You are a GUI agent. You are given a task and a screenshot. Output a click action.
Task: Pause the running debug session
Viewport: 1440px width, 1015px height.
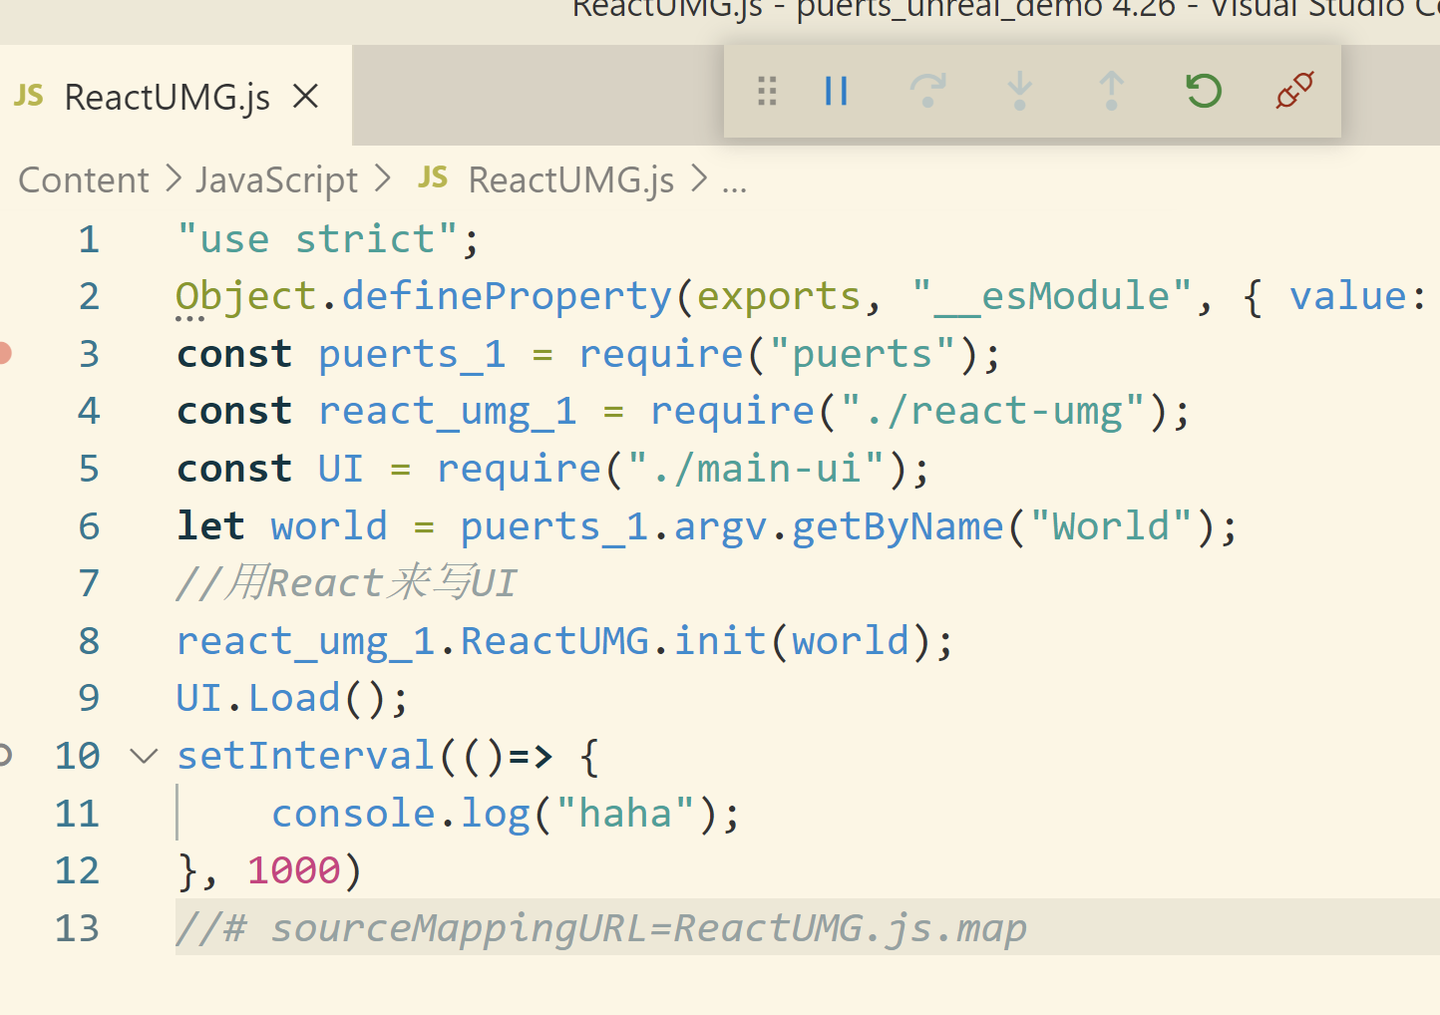click(x=836, y=91)
